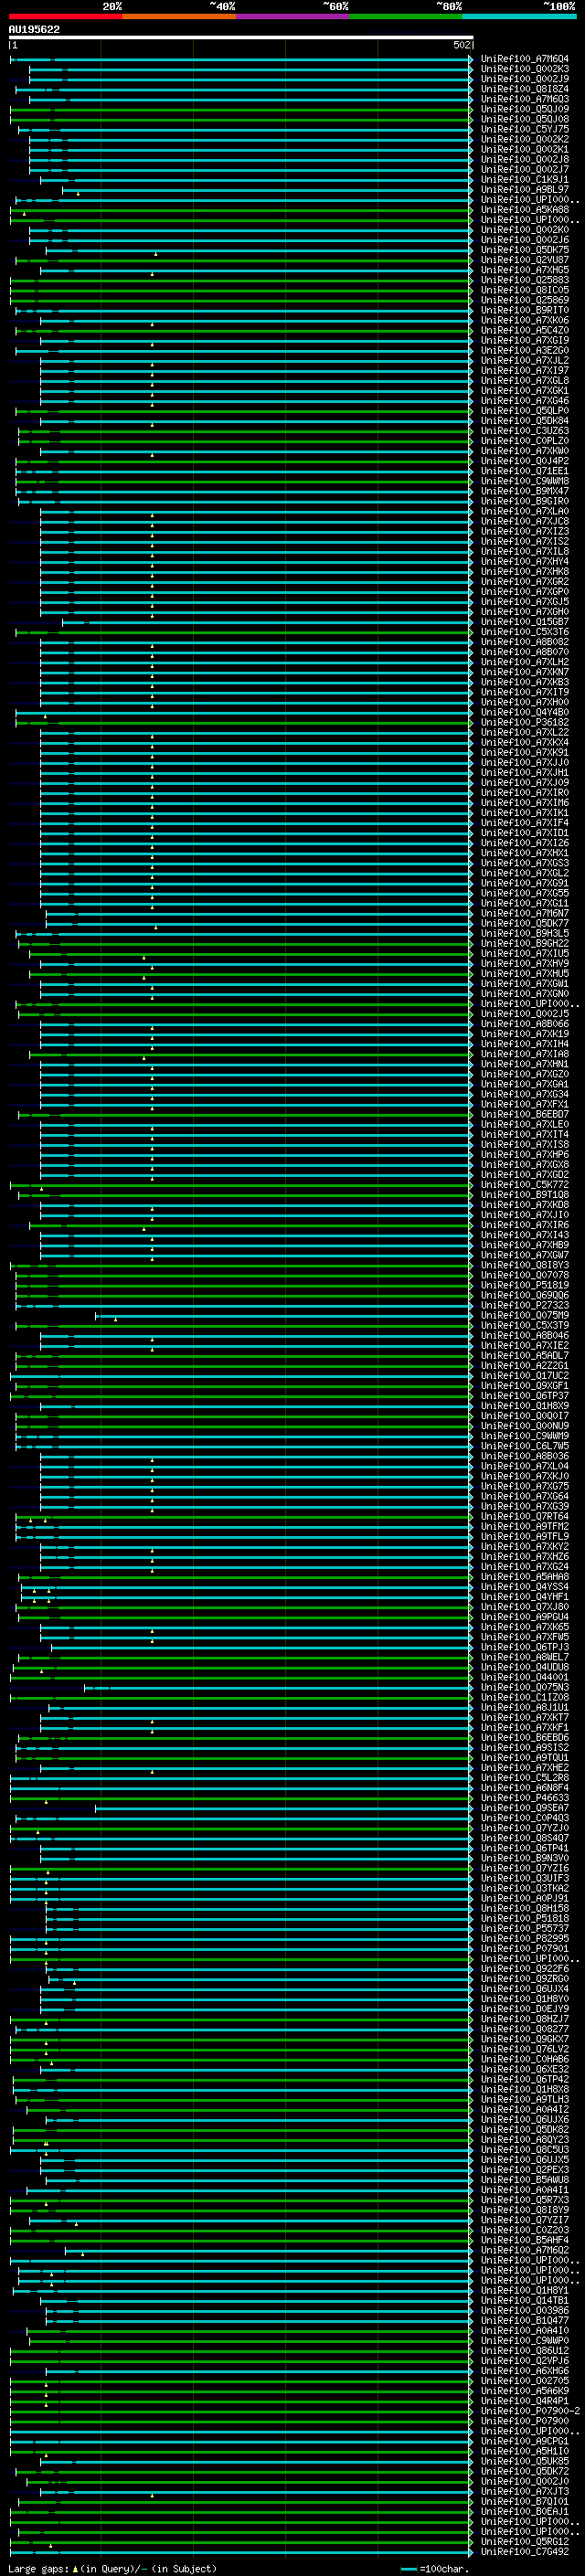Open the last hit UniRef100_C7G492

524,2552
